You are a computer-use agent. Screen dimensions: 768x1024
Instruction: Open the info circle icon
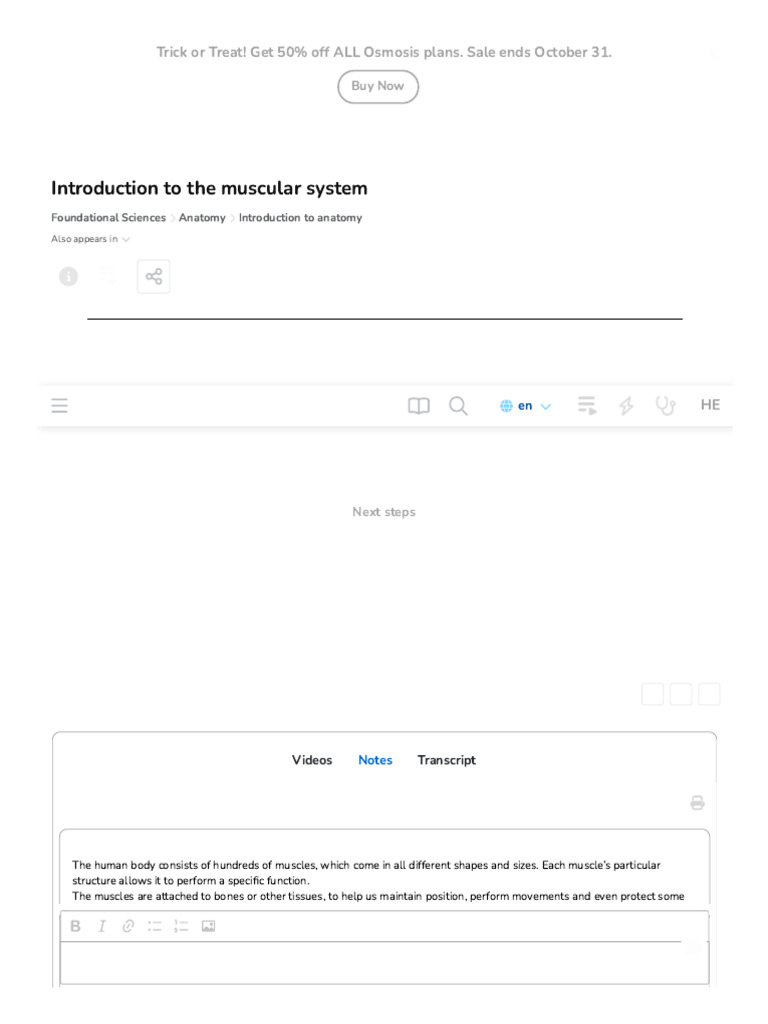69,276
